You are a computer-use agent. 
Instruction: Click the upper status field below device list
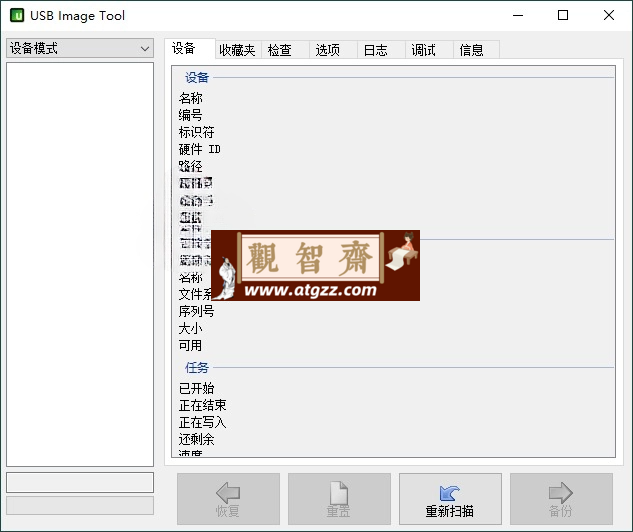[x=80, y=482]
